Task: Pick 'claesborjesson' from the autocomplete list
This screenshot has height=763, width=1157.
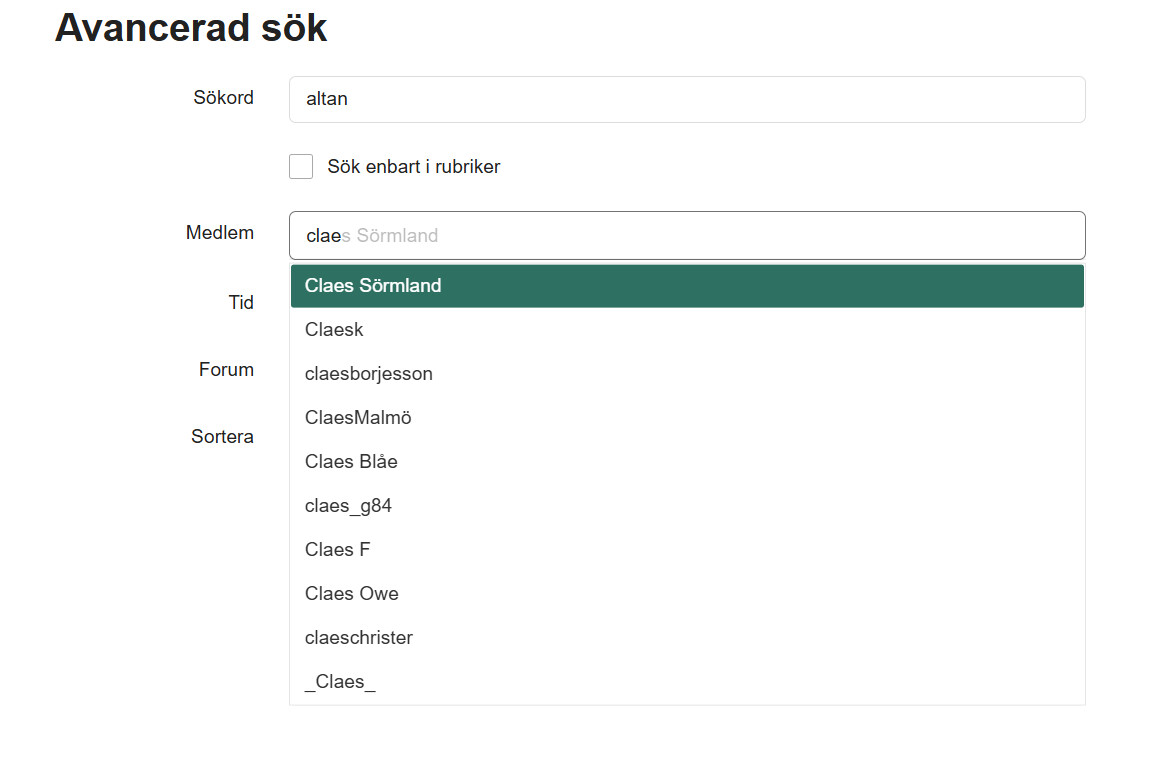Action: pos(686,373)
